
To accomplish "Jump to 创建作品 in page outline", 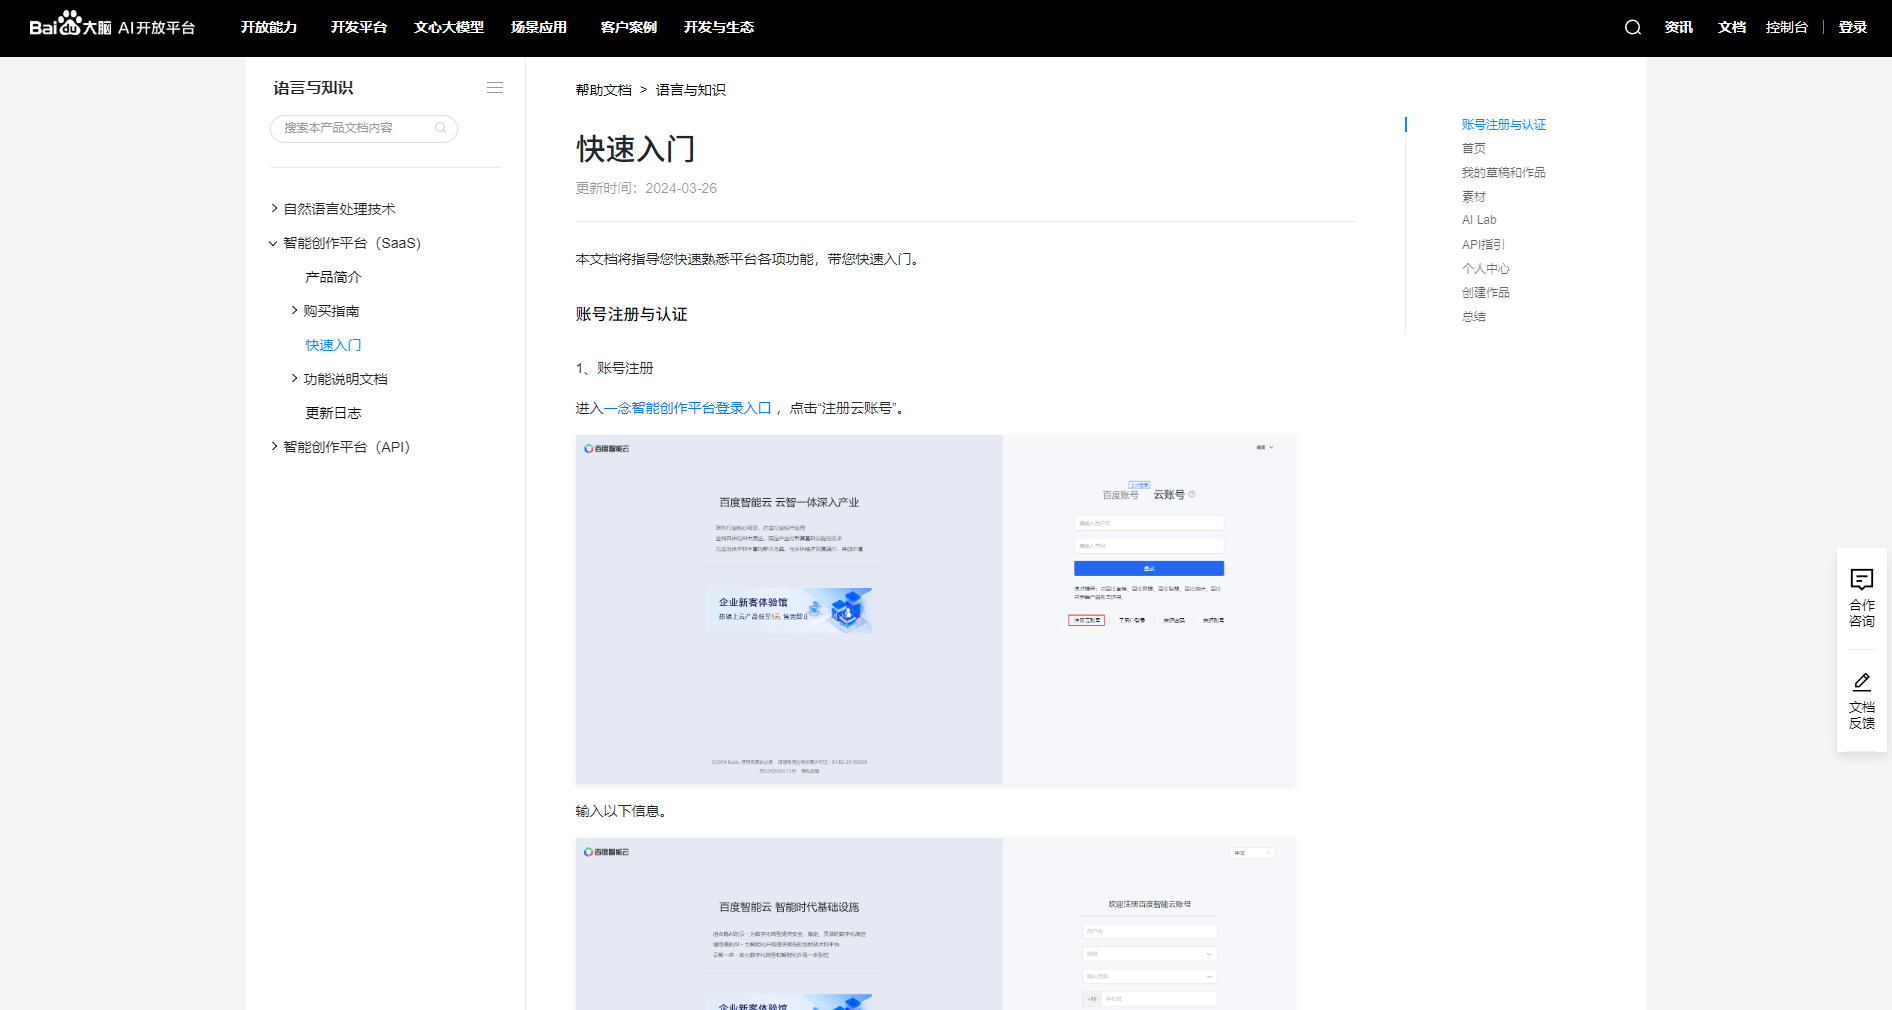I will tap(1486, 293).
